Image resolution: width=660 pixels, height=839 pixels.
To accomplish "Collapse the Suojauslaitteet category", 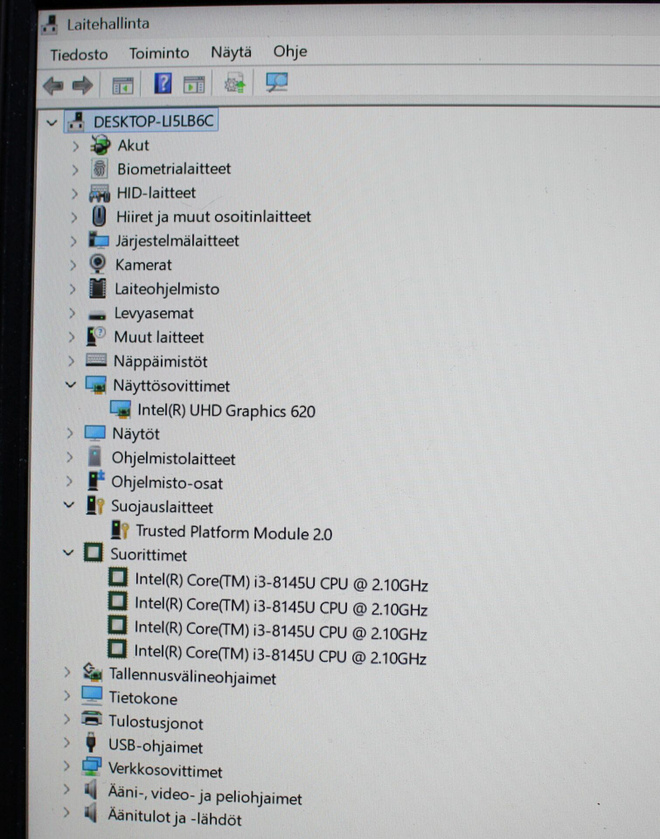I will (x=69, y=505).
